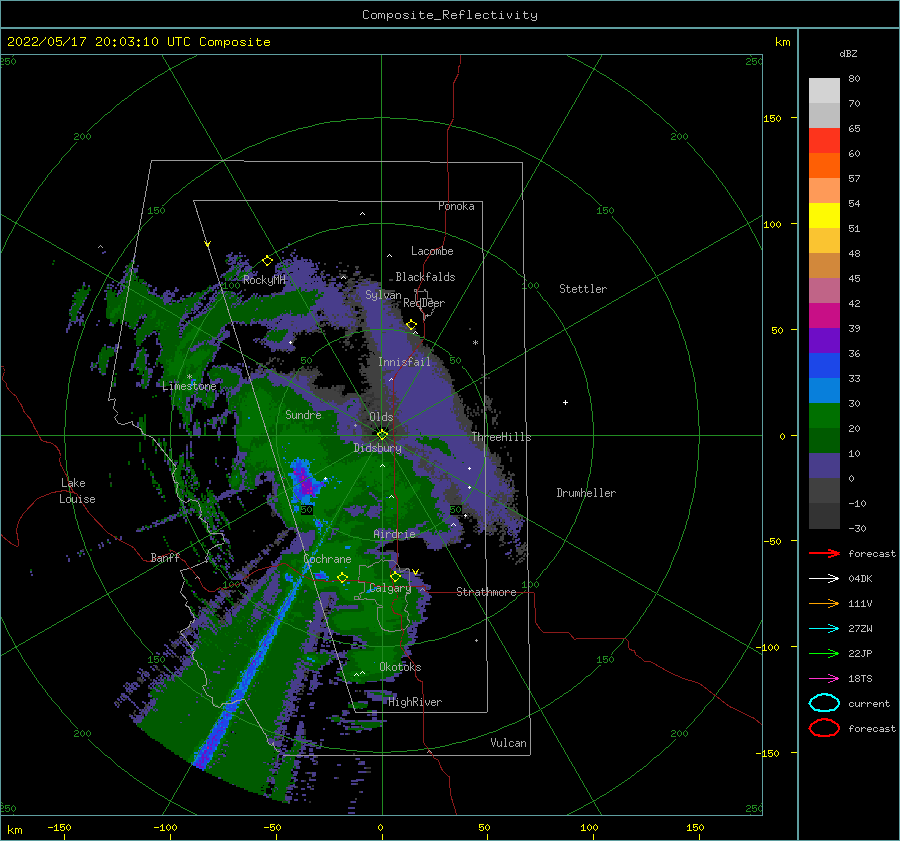Click the yellow diamond marker under Cochrane
This screenshot has width=900, height=841.
pos(343,577)
